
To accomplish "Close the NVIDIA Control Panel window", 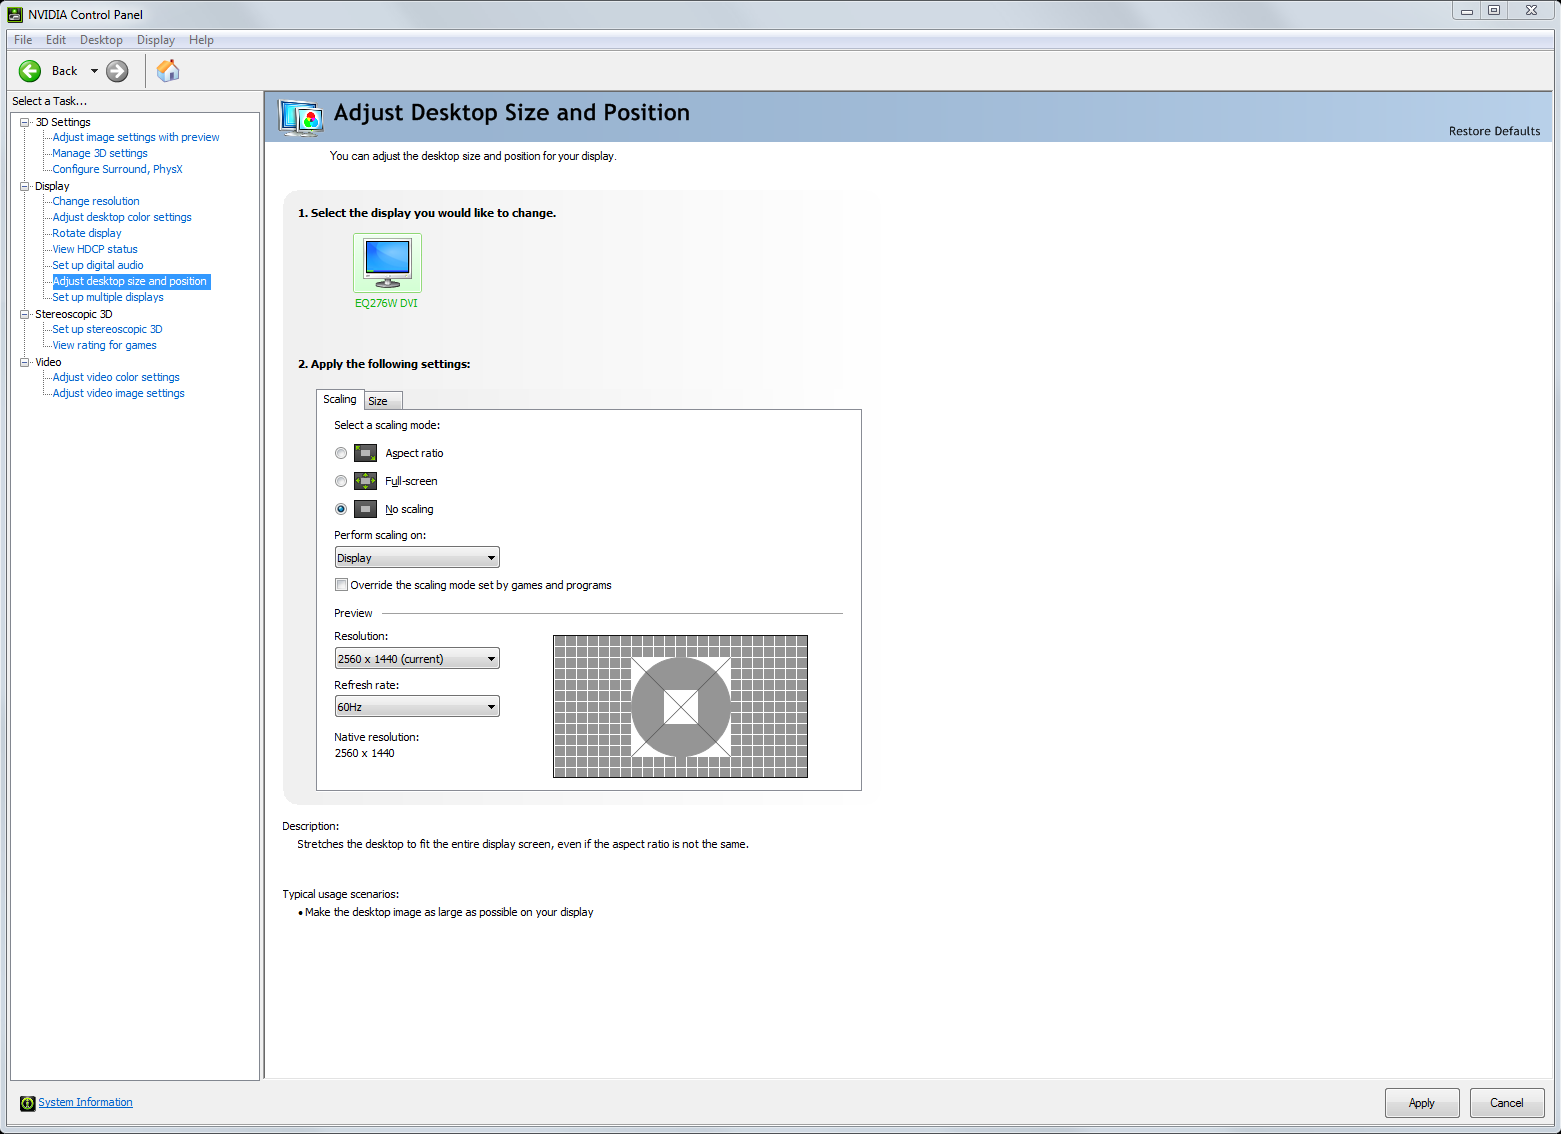I will [1531, 11].
